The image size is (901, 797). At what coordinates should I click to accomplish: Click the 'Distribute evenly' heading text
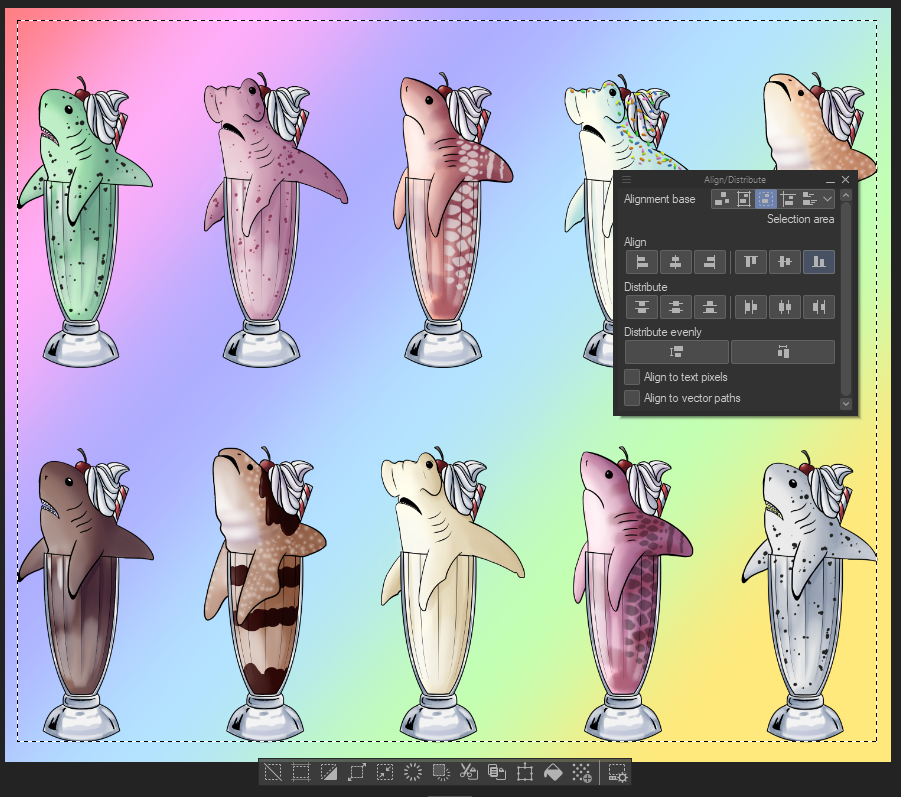pyautogui.click(x=663, y=332)
